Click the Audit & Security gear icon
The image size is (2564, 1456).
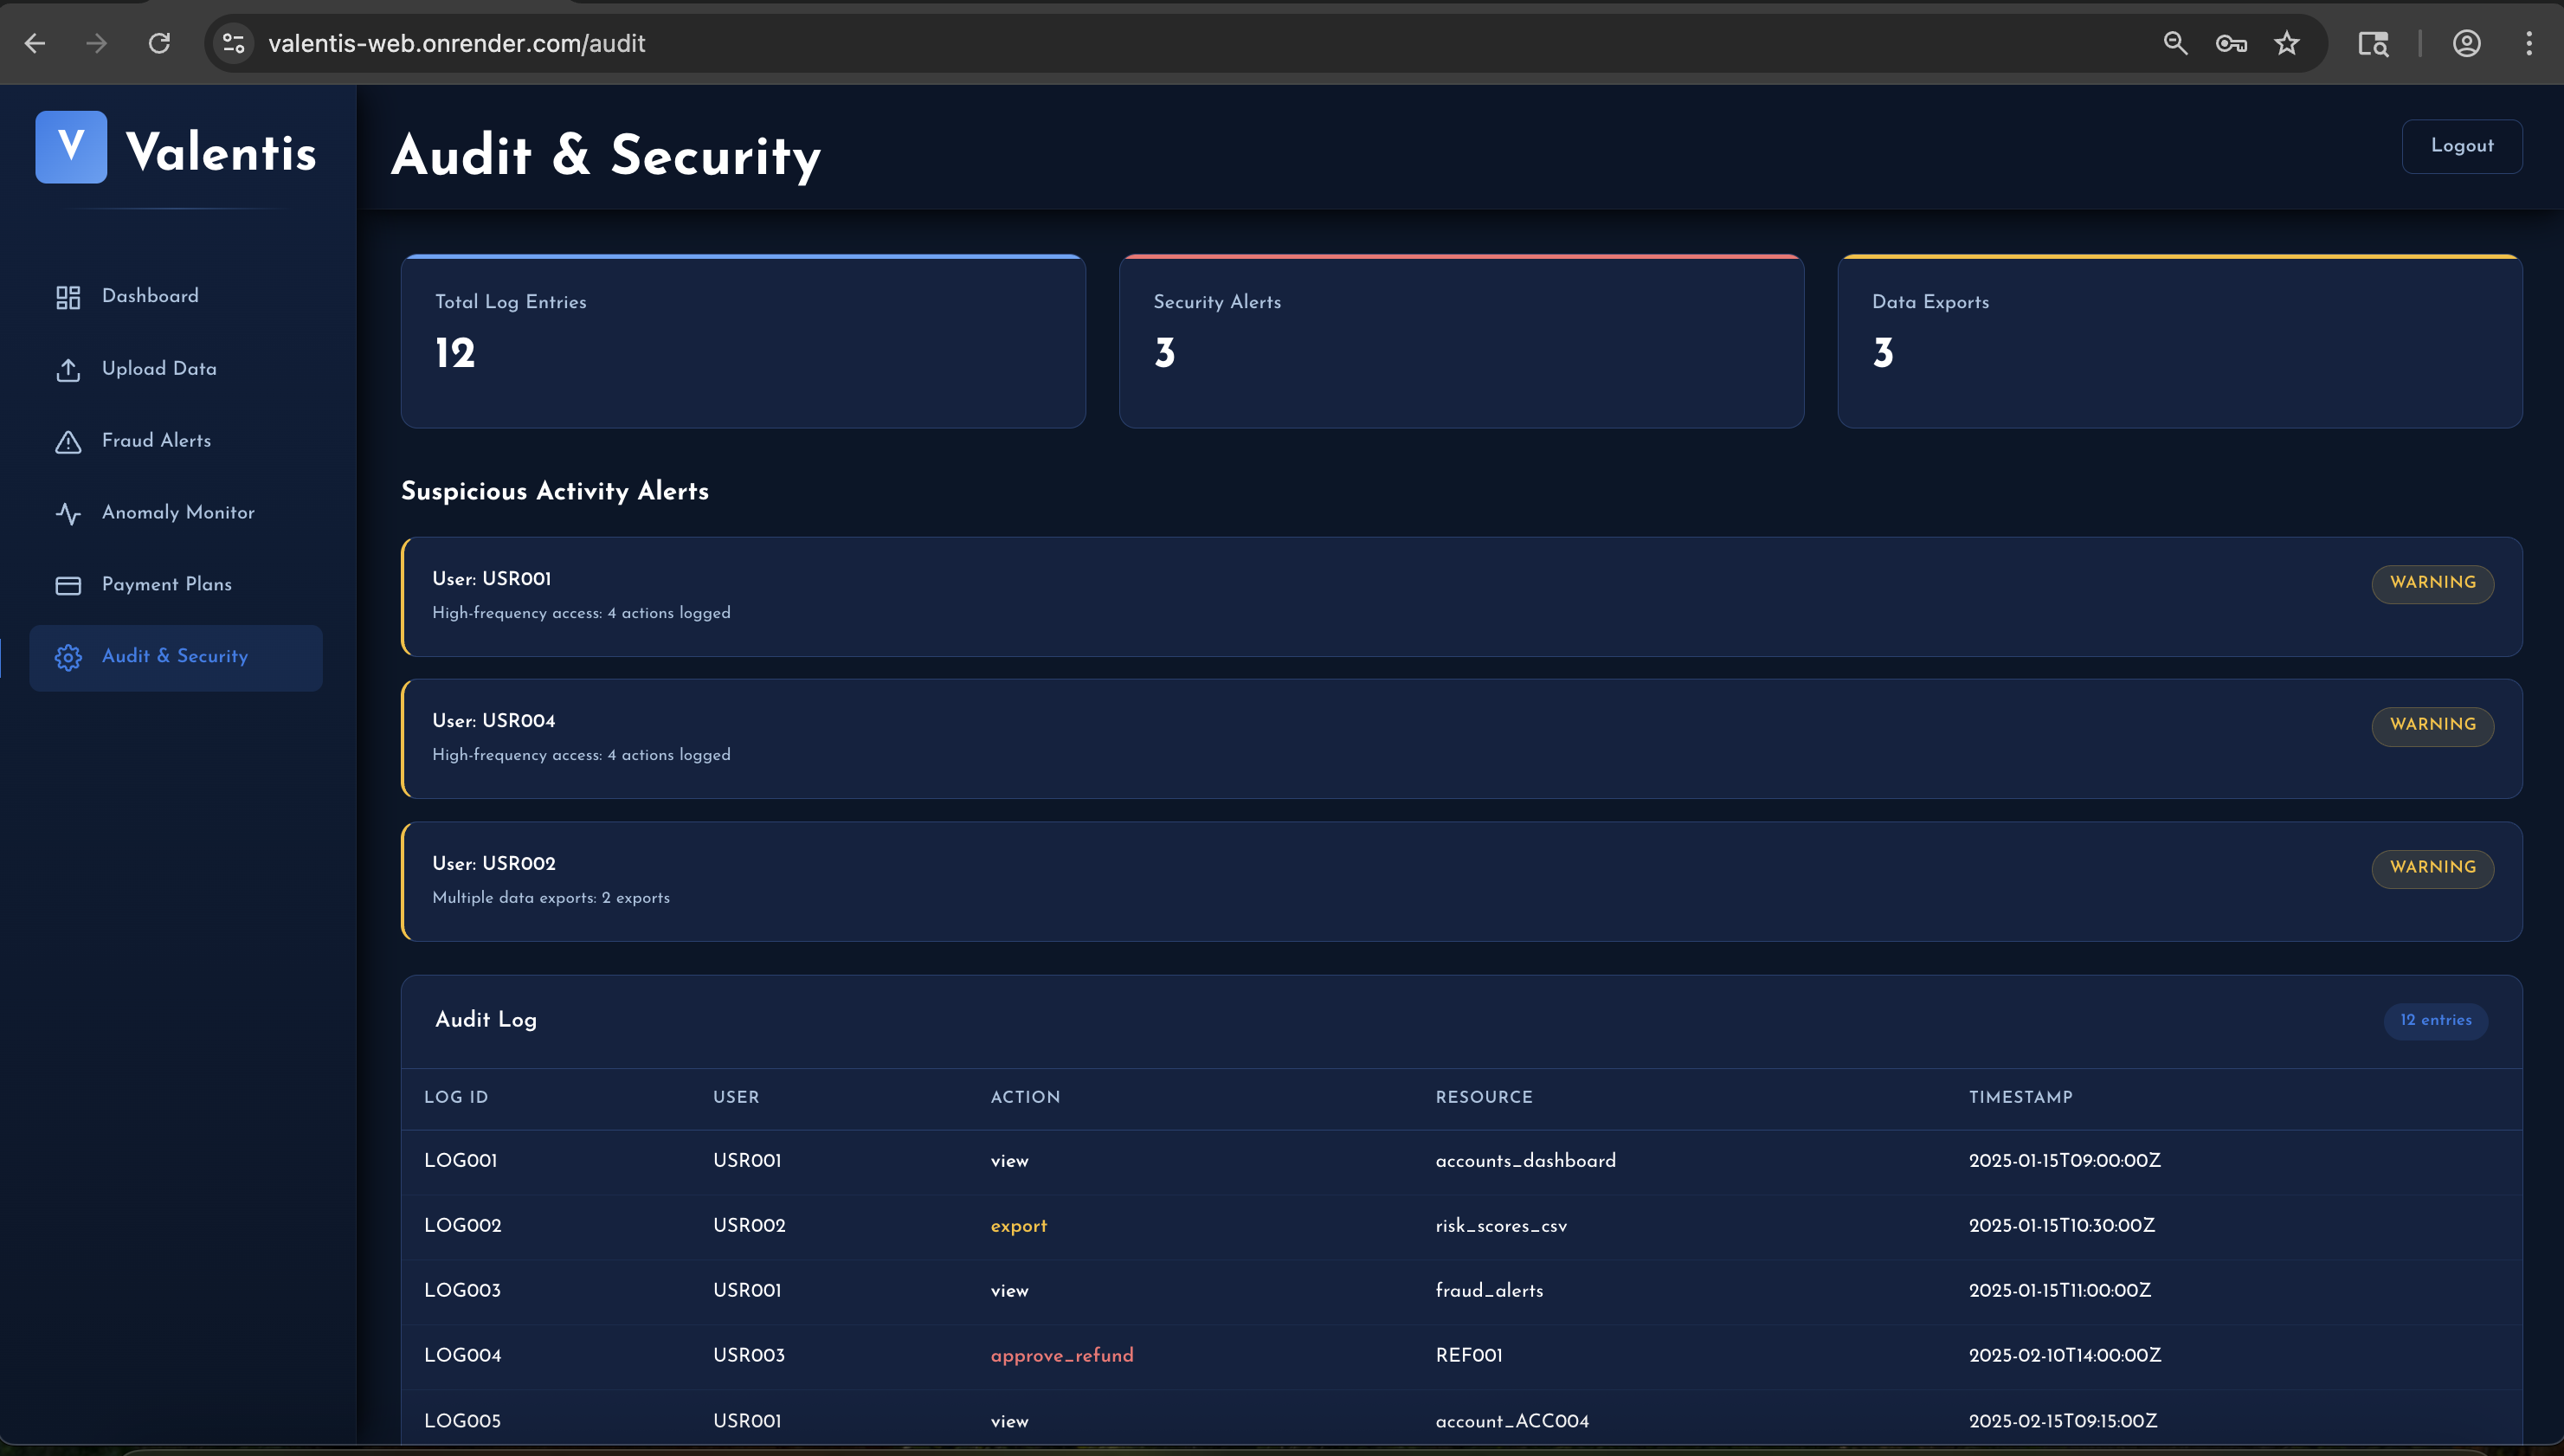[68, 657]
